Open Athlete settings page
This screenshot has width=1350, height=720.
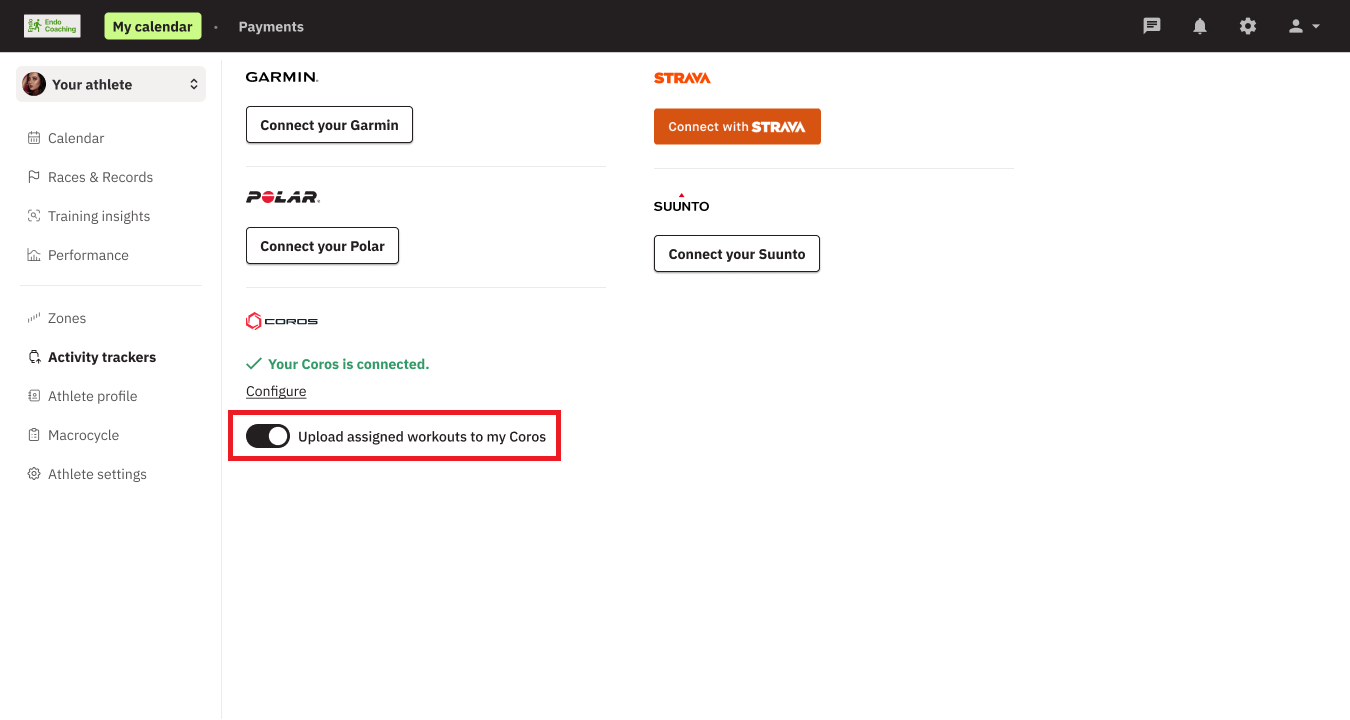97,474
